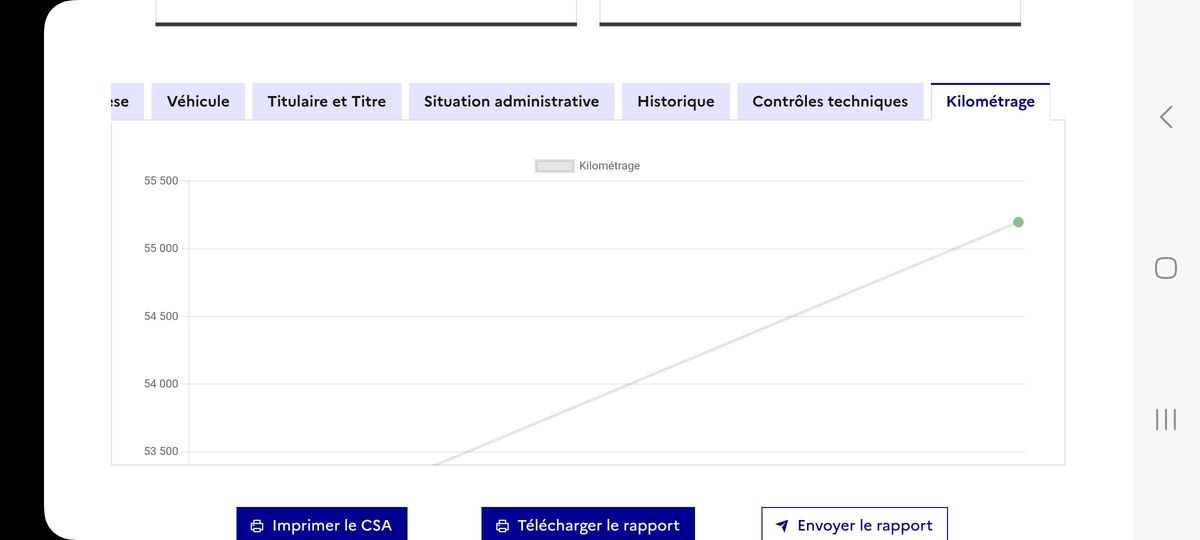Tap the Android back navigation arrow
1200x540 pixels.
tap(1166, 117)
